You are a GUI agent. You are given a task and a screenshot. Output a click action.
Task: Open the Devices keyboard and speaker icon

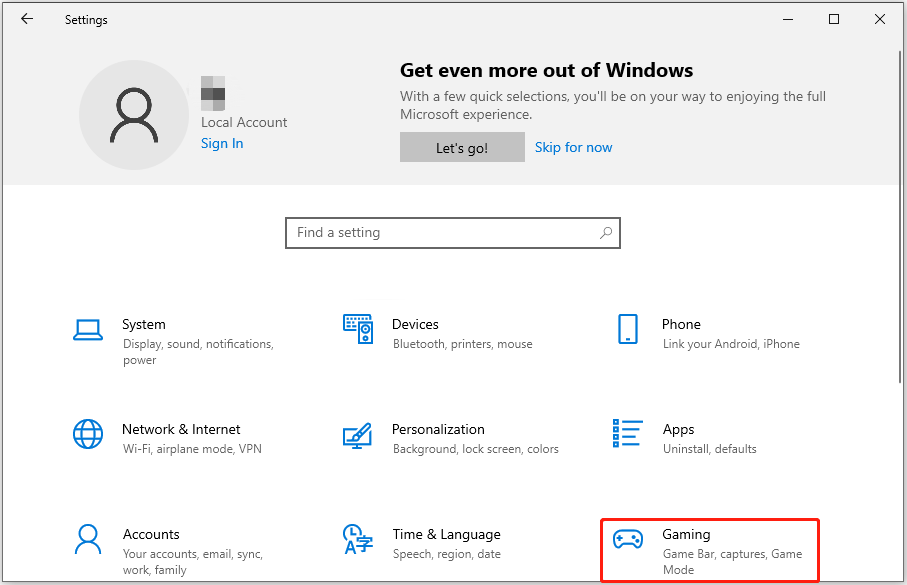pos(358,329)
